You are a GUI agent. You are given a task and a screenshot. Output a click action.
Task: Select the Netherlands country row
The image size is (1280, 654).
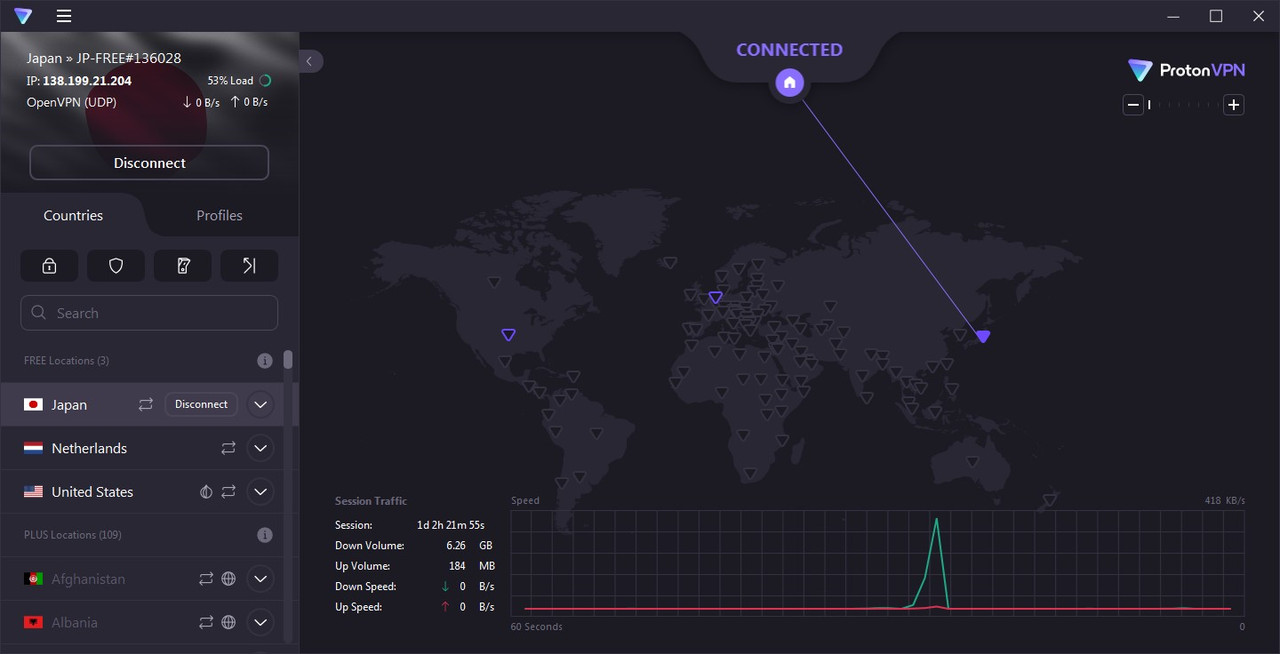[x=142, y=448]
